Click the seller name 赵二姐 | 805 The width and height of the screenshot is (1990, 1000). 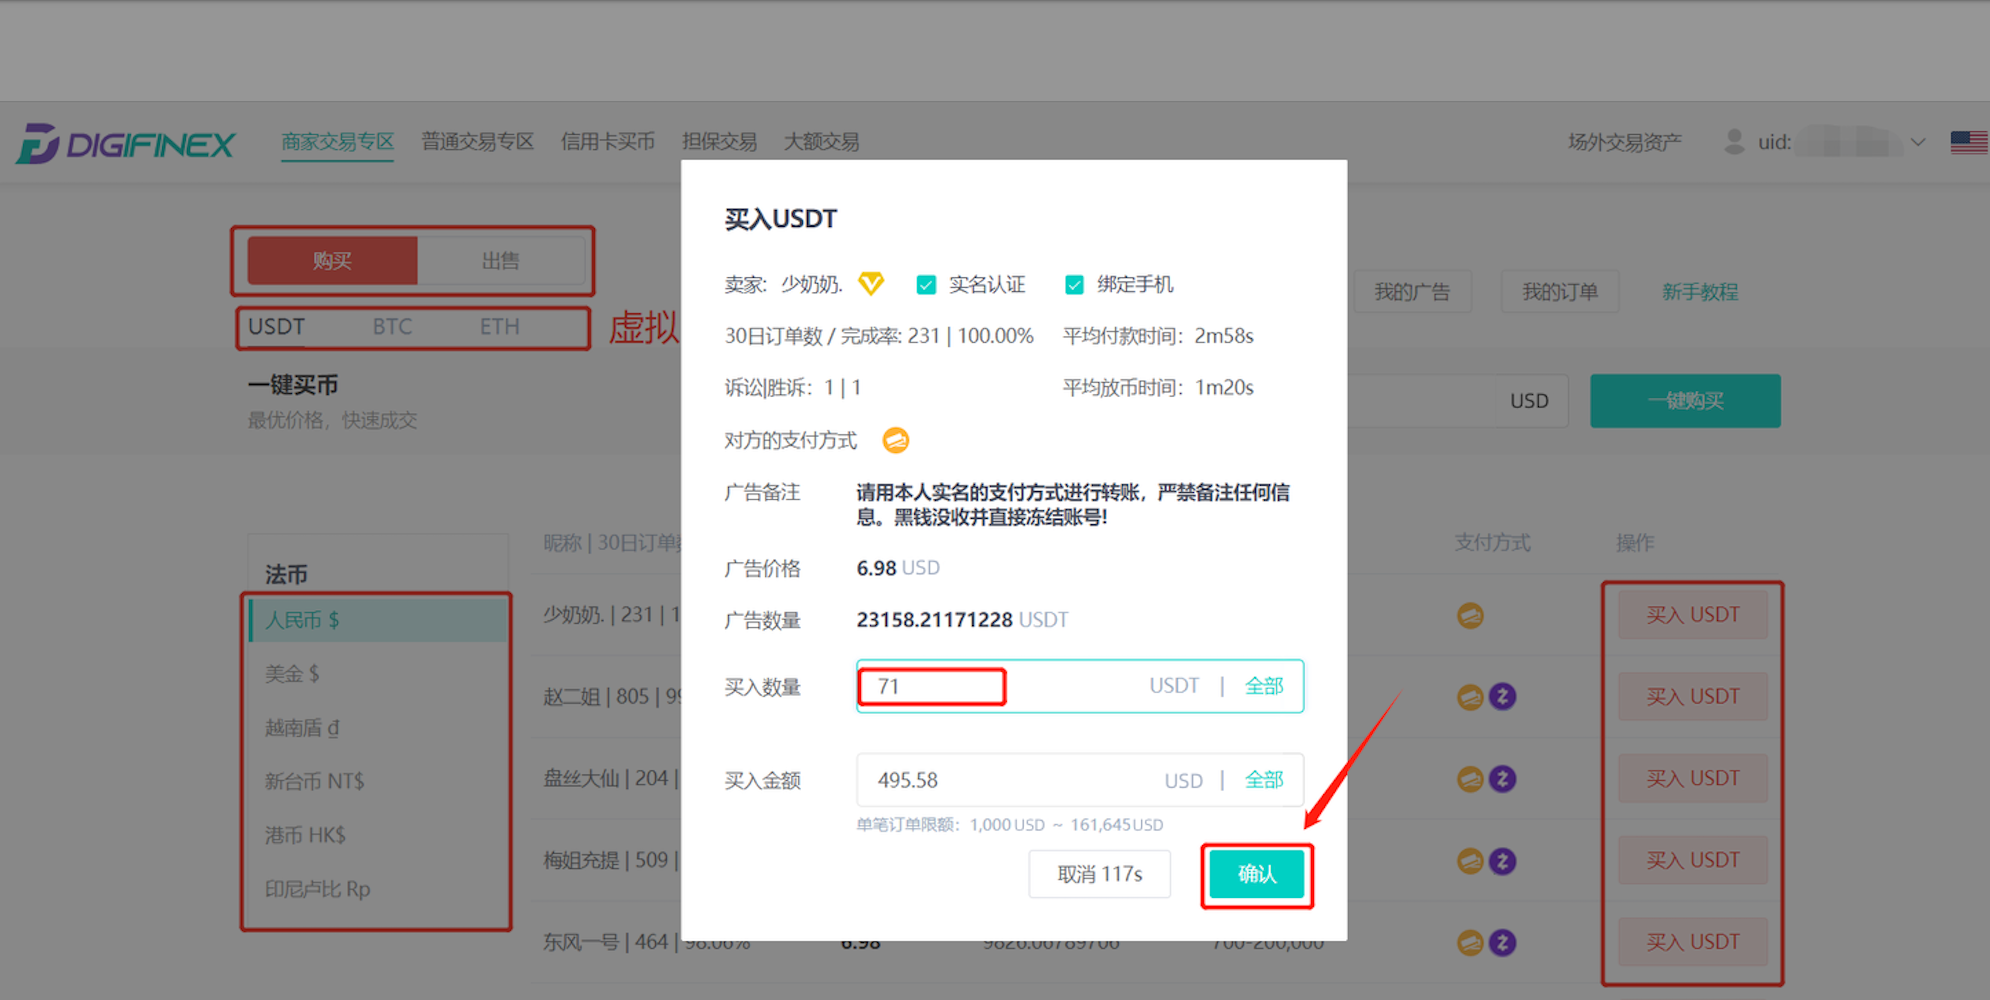click(595, 697)
